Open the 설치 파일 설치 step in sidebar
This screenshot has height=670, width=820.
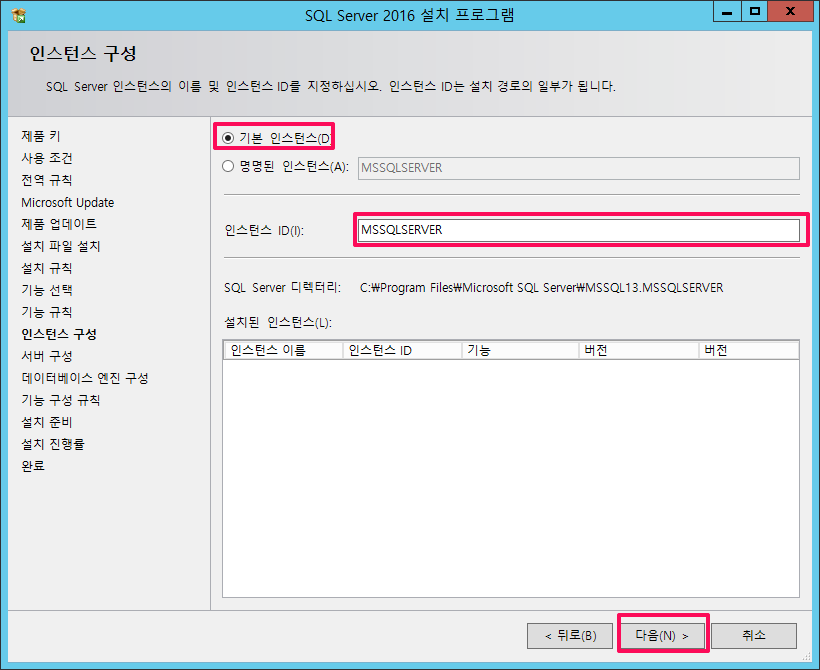pyautogui.click(x=61, y=246)
